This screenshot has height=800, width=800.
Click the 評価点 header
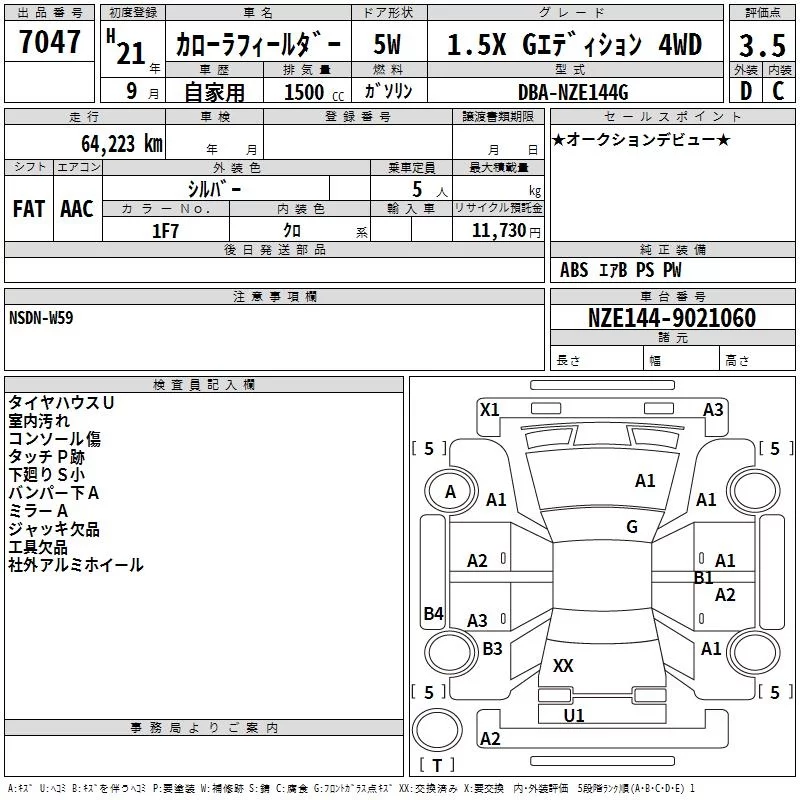point(762,13)
